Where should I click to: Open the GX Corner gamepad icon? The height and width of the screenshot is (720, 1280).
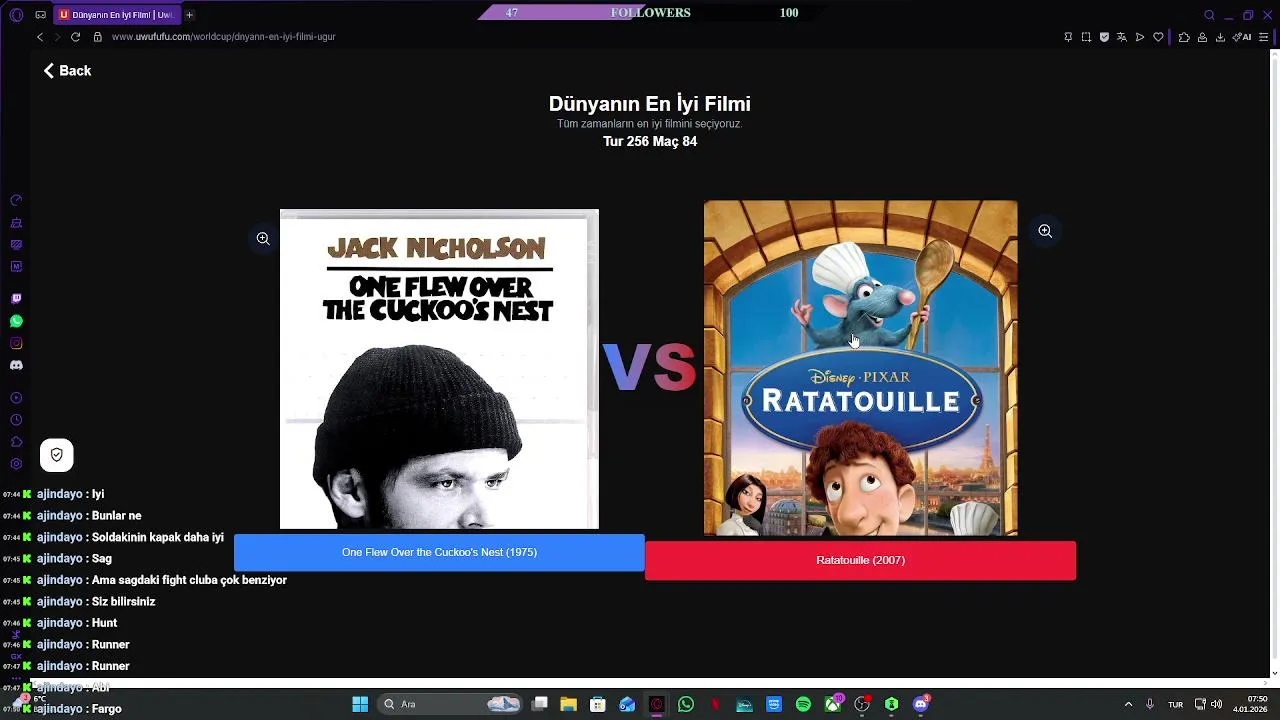coord(40,15)
